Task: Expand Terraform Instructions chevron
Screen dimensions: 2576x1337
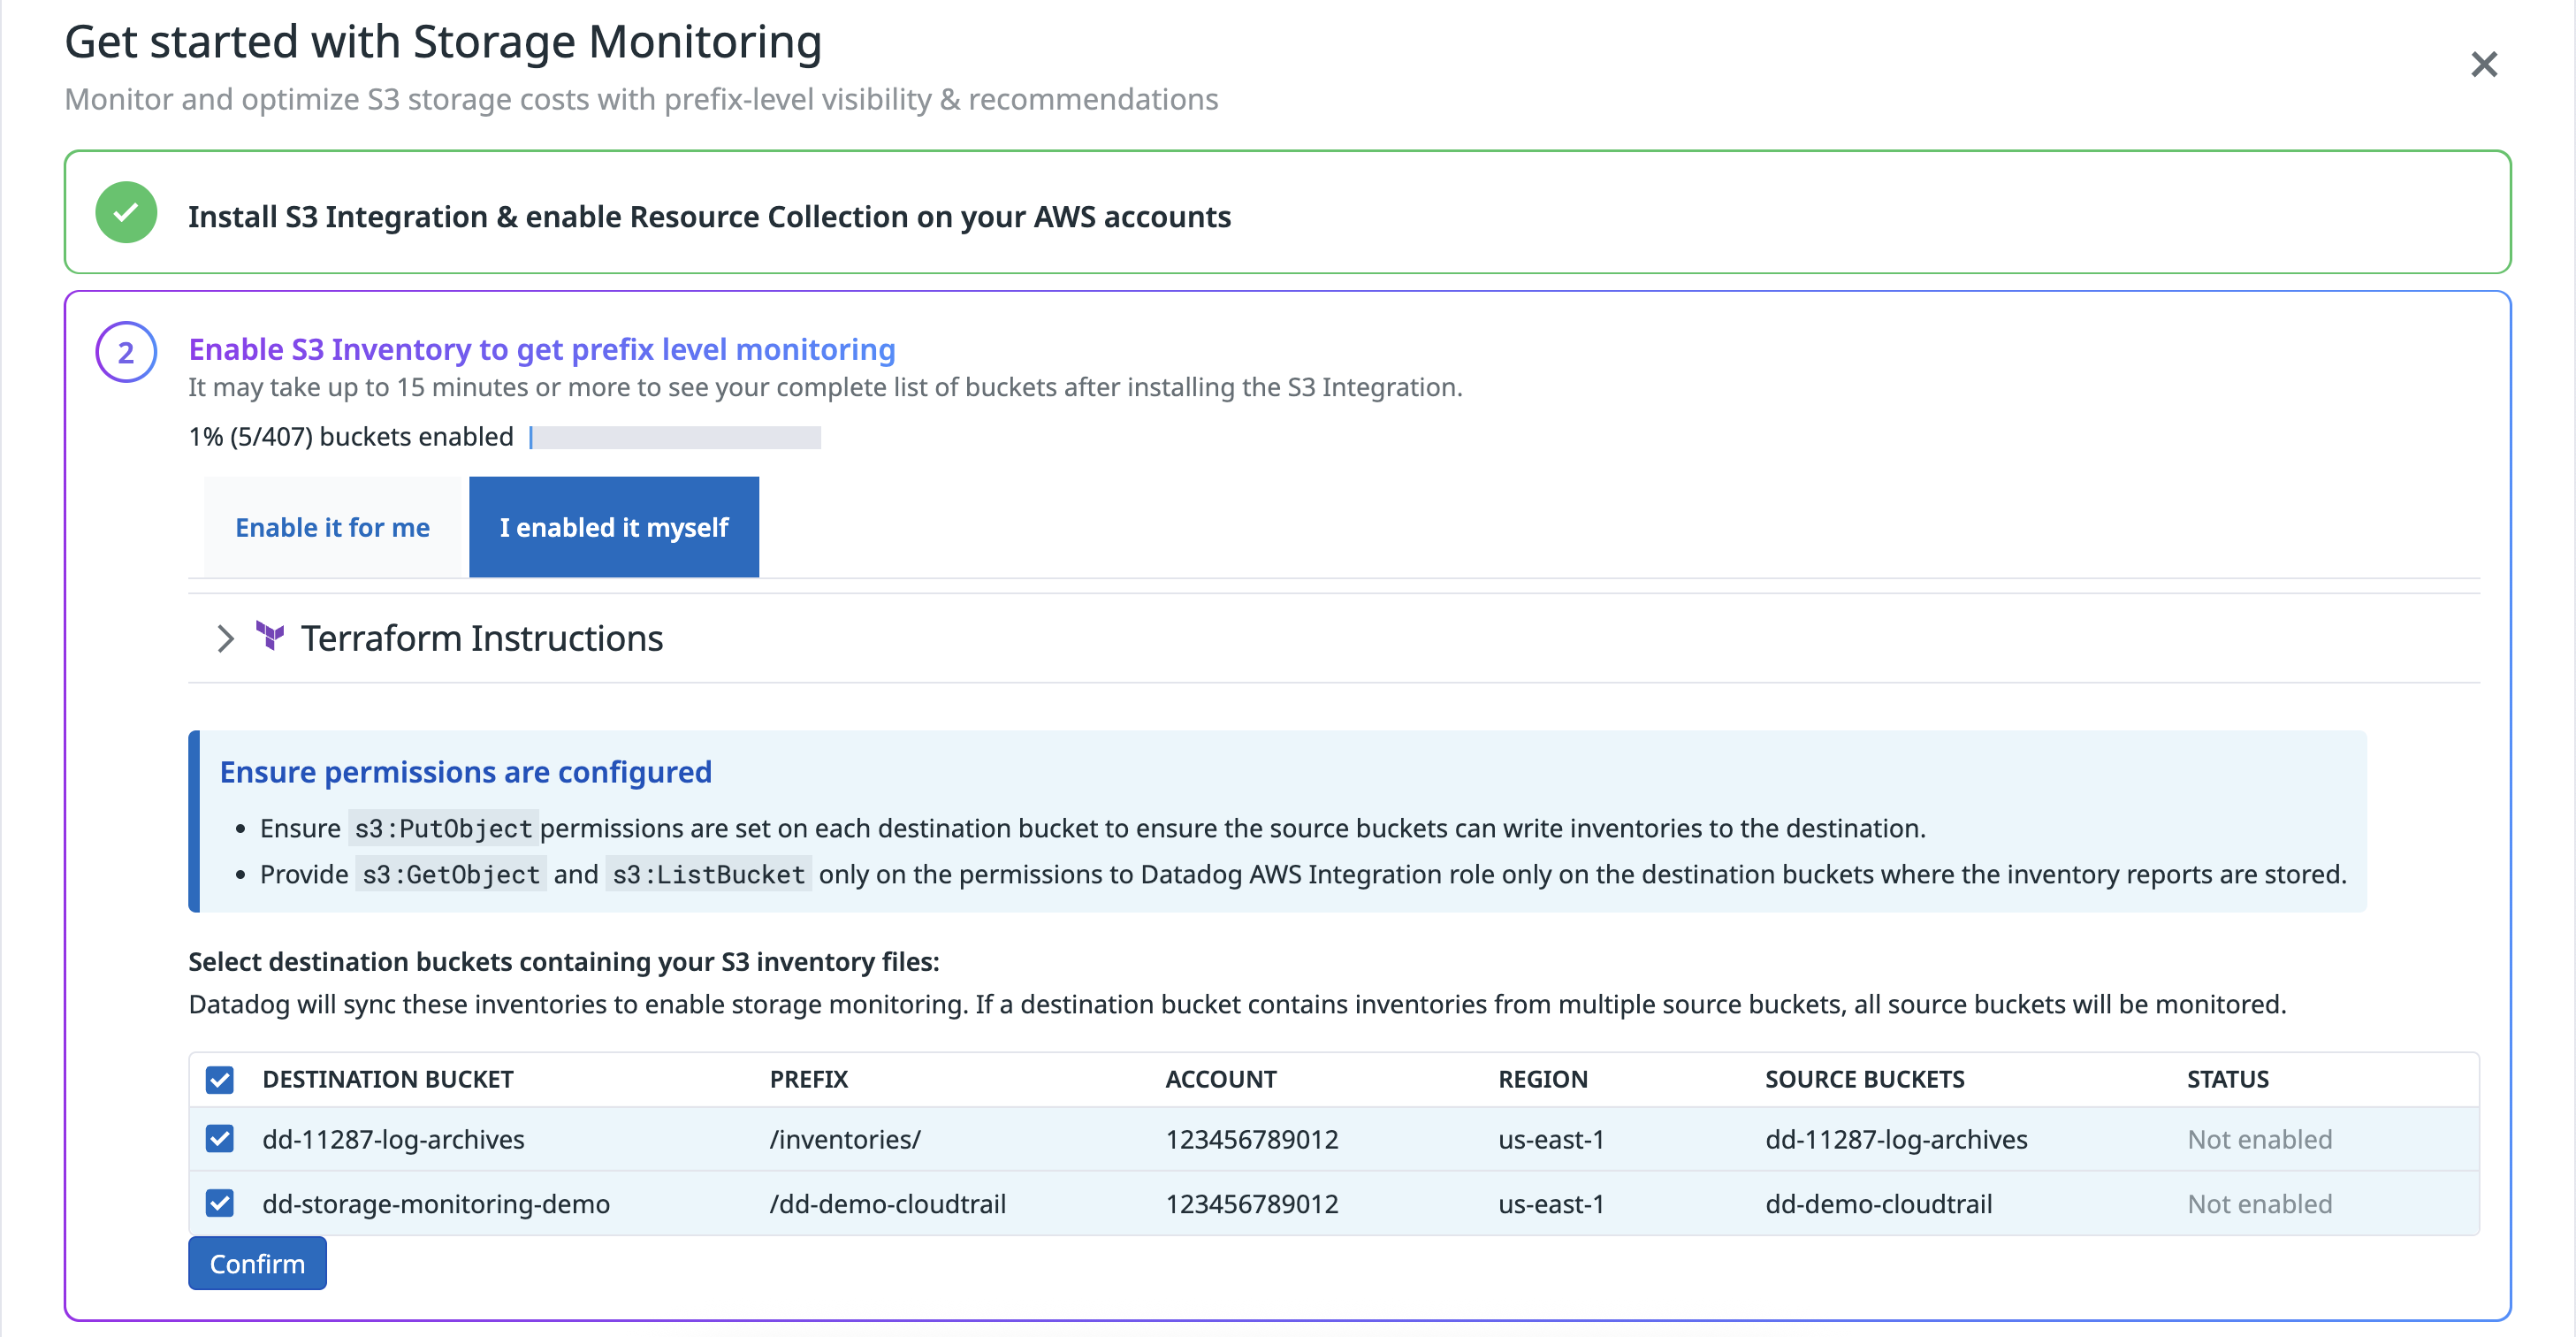Action: point(226,638)
